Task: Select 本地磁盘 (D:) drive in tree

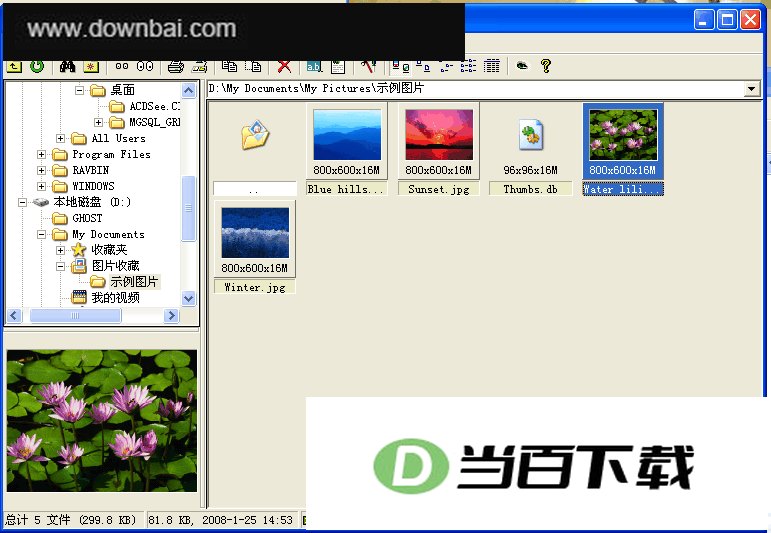Action: 92,202
